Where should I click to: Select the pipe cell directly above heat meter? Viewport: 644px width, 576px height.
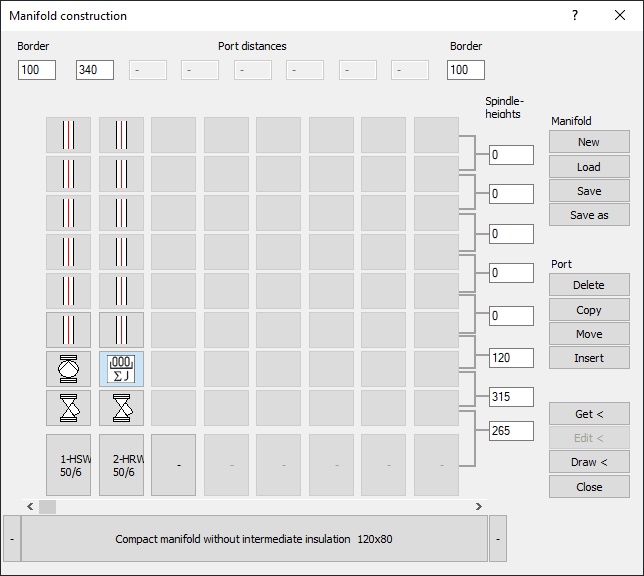point(121,330)
